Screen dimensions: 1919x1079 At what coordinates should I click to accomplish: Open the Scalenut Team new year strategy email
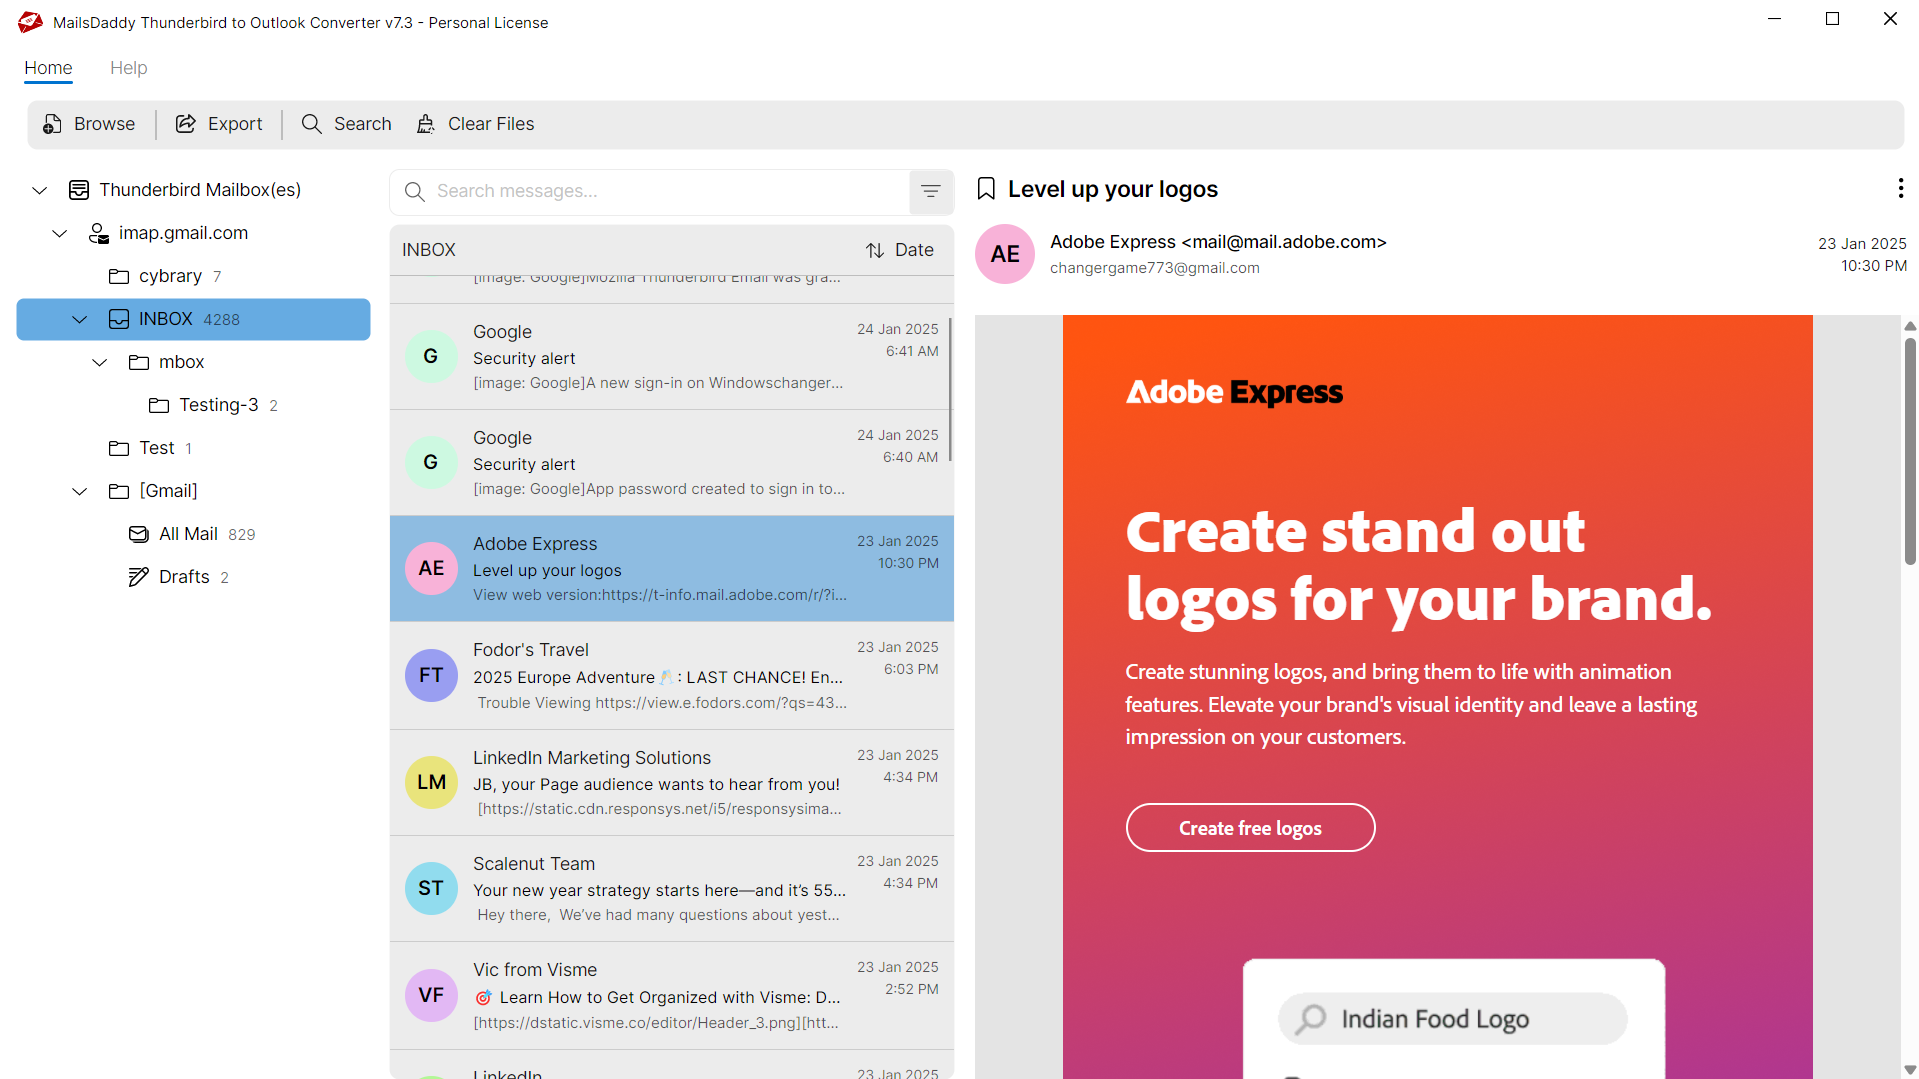[x=671, y=889]
